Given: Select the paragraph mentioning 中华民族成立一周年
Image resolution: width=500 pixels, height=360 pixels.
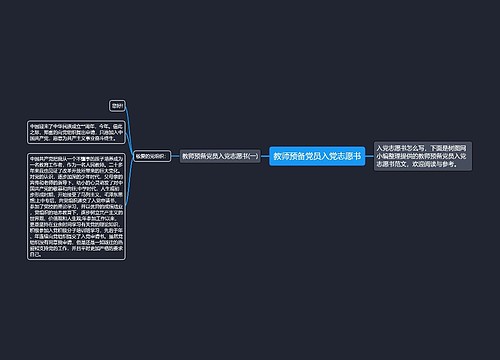Looking at the screenshot, I should click(x=76, y=132).
